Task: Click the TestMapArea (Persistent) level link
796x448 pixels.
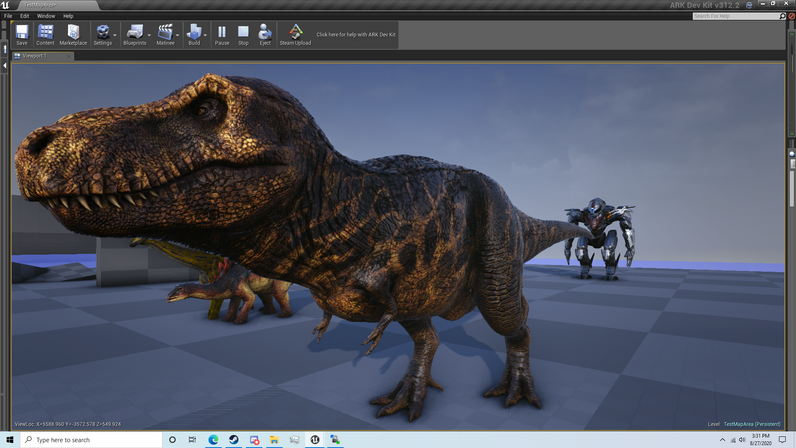Action: [752, 424]
